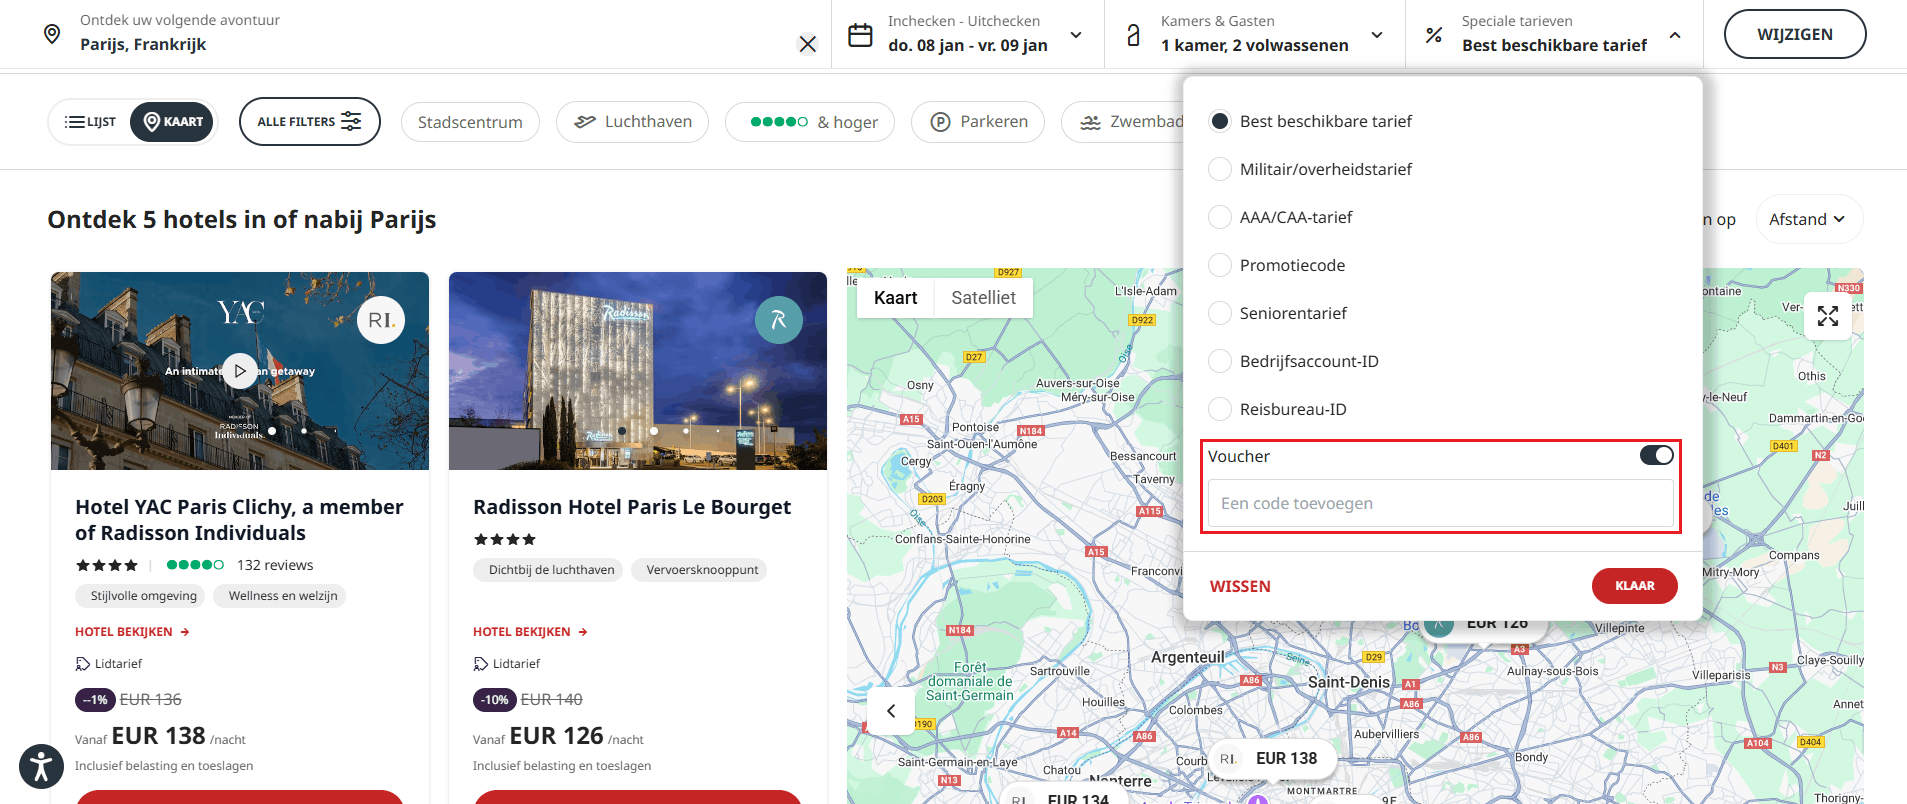Click the location pin icon
Viewport: 1907px width, 804px height.
click(x=52, y=34)
